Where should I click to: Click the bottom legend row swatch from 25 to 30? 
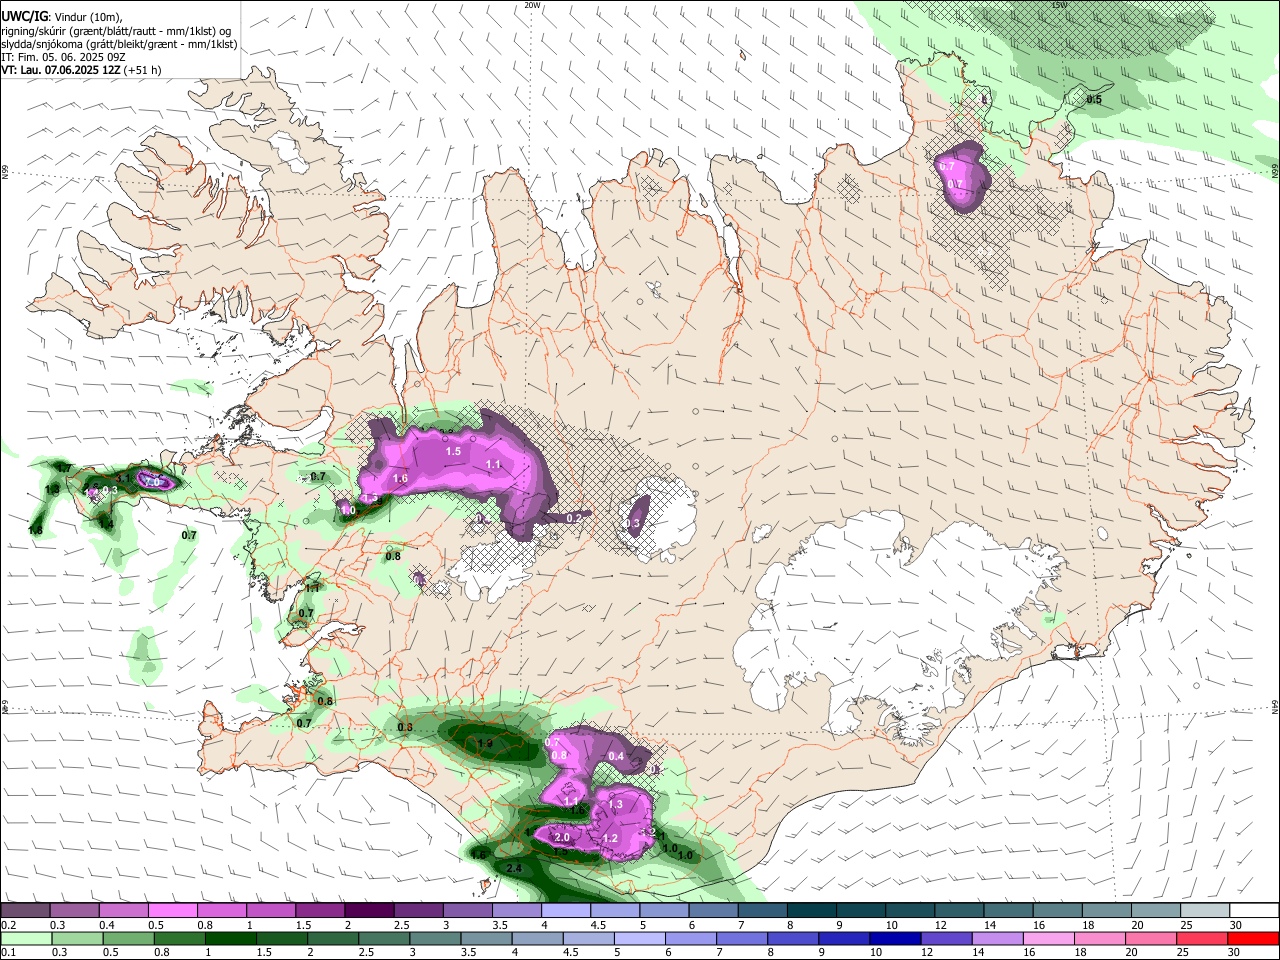click(1200, 939)
